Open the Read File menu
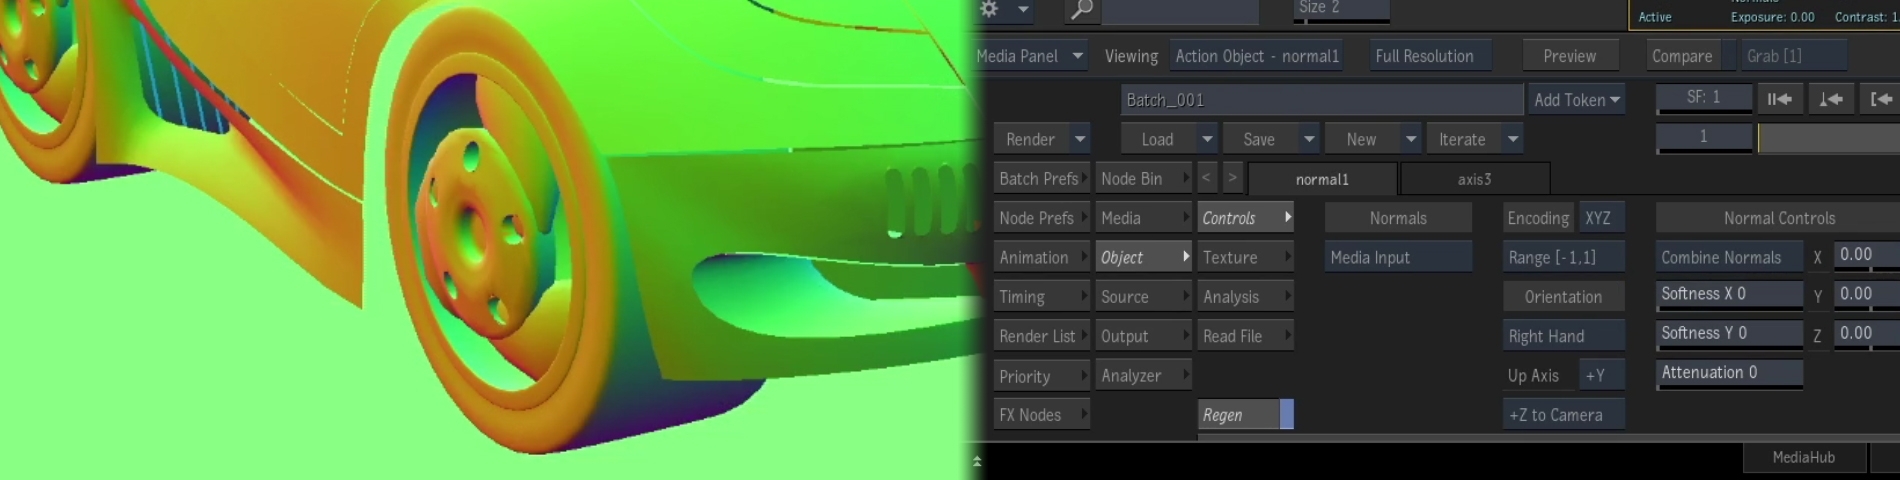The width and height of the screenshot is (1900, 480). pos(1245,336)
